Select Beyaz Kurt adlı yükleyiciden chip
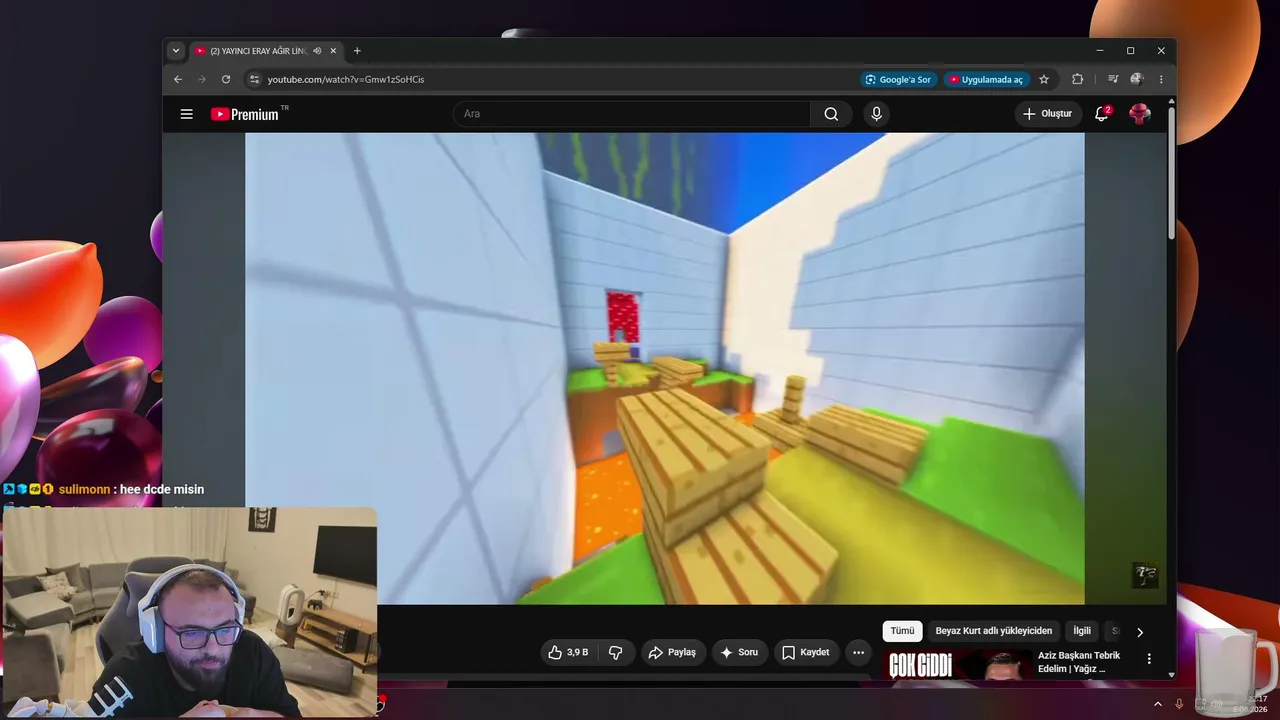This screenshot has height=720, width=1280. coord(994,631)
